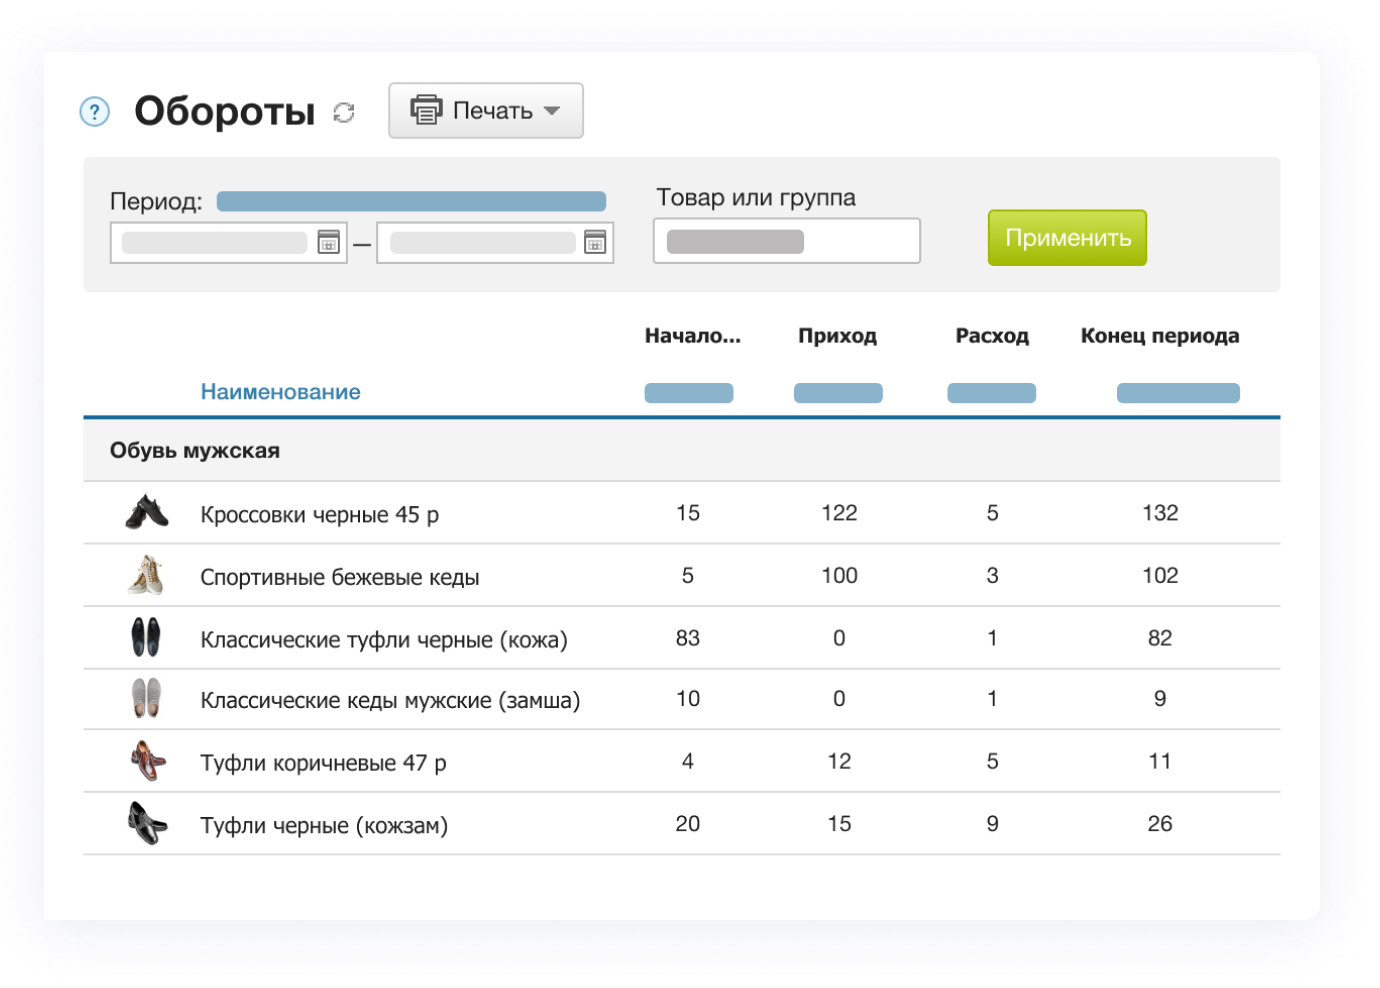Click the Туфли черные (кожзам) thumbnail
Image resolution: width=1380 pixels, height=988 pixels.
click(x=147, y=823)
